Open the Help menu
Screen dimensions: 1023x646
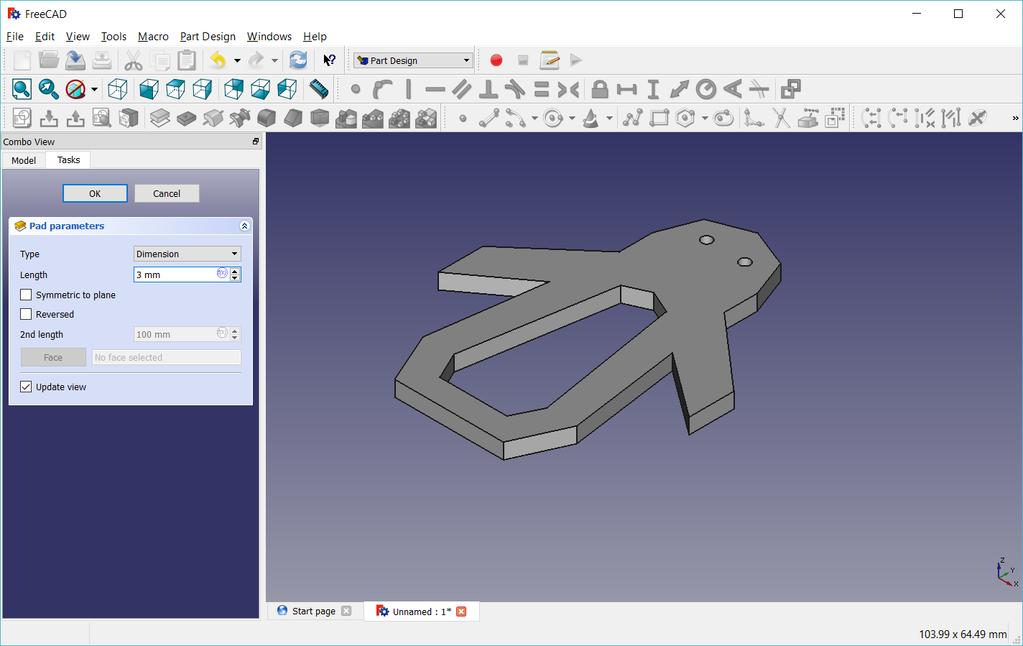[x=314, y=37]
